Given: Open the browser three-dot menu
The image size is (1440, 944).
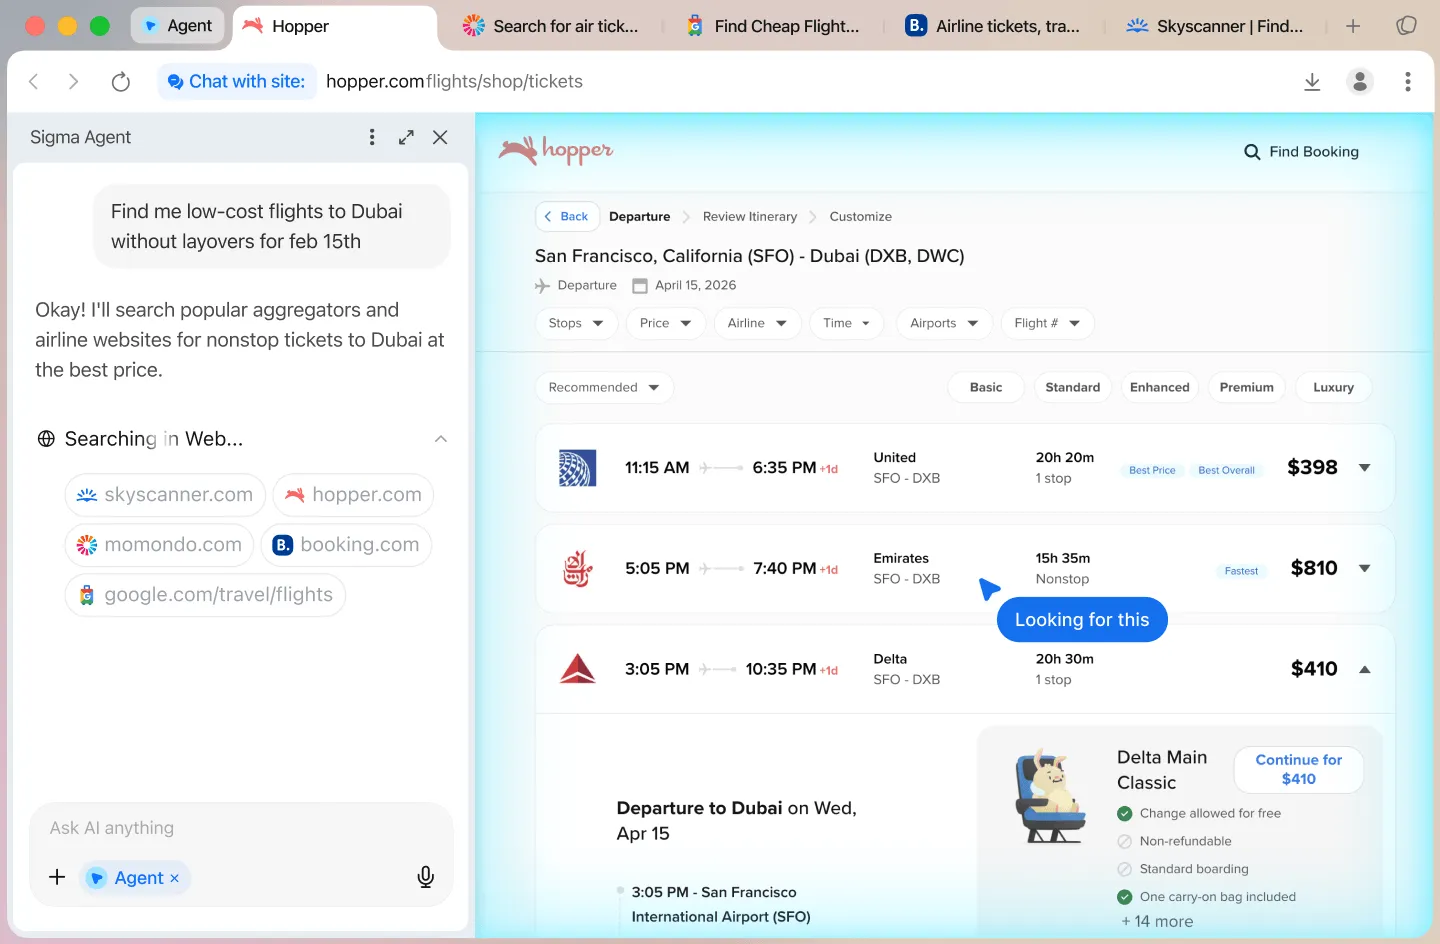Looking at the screenshot, I should point(1408,82).
